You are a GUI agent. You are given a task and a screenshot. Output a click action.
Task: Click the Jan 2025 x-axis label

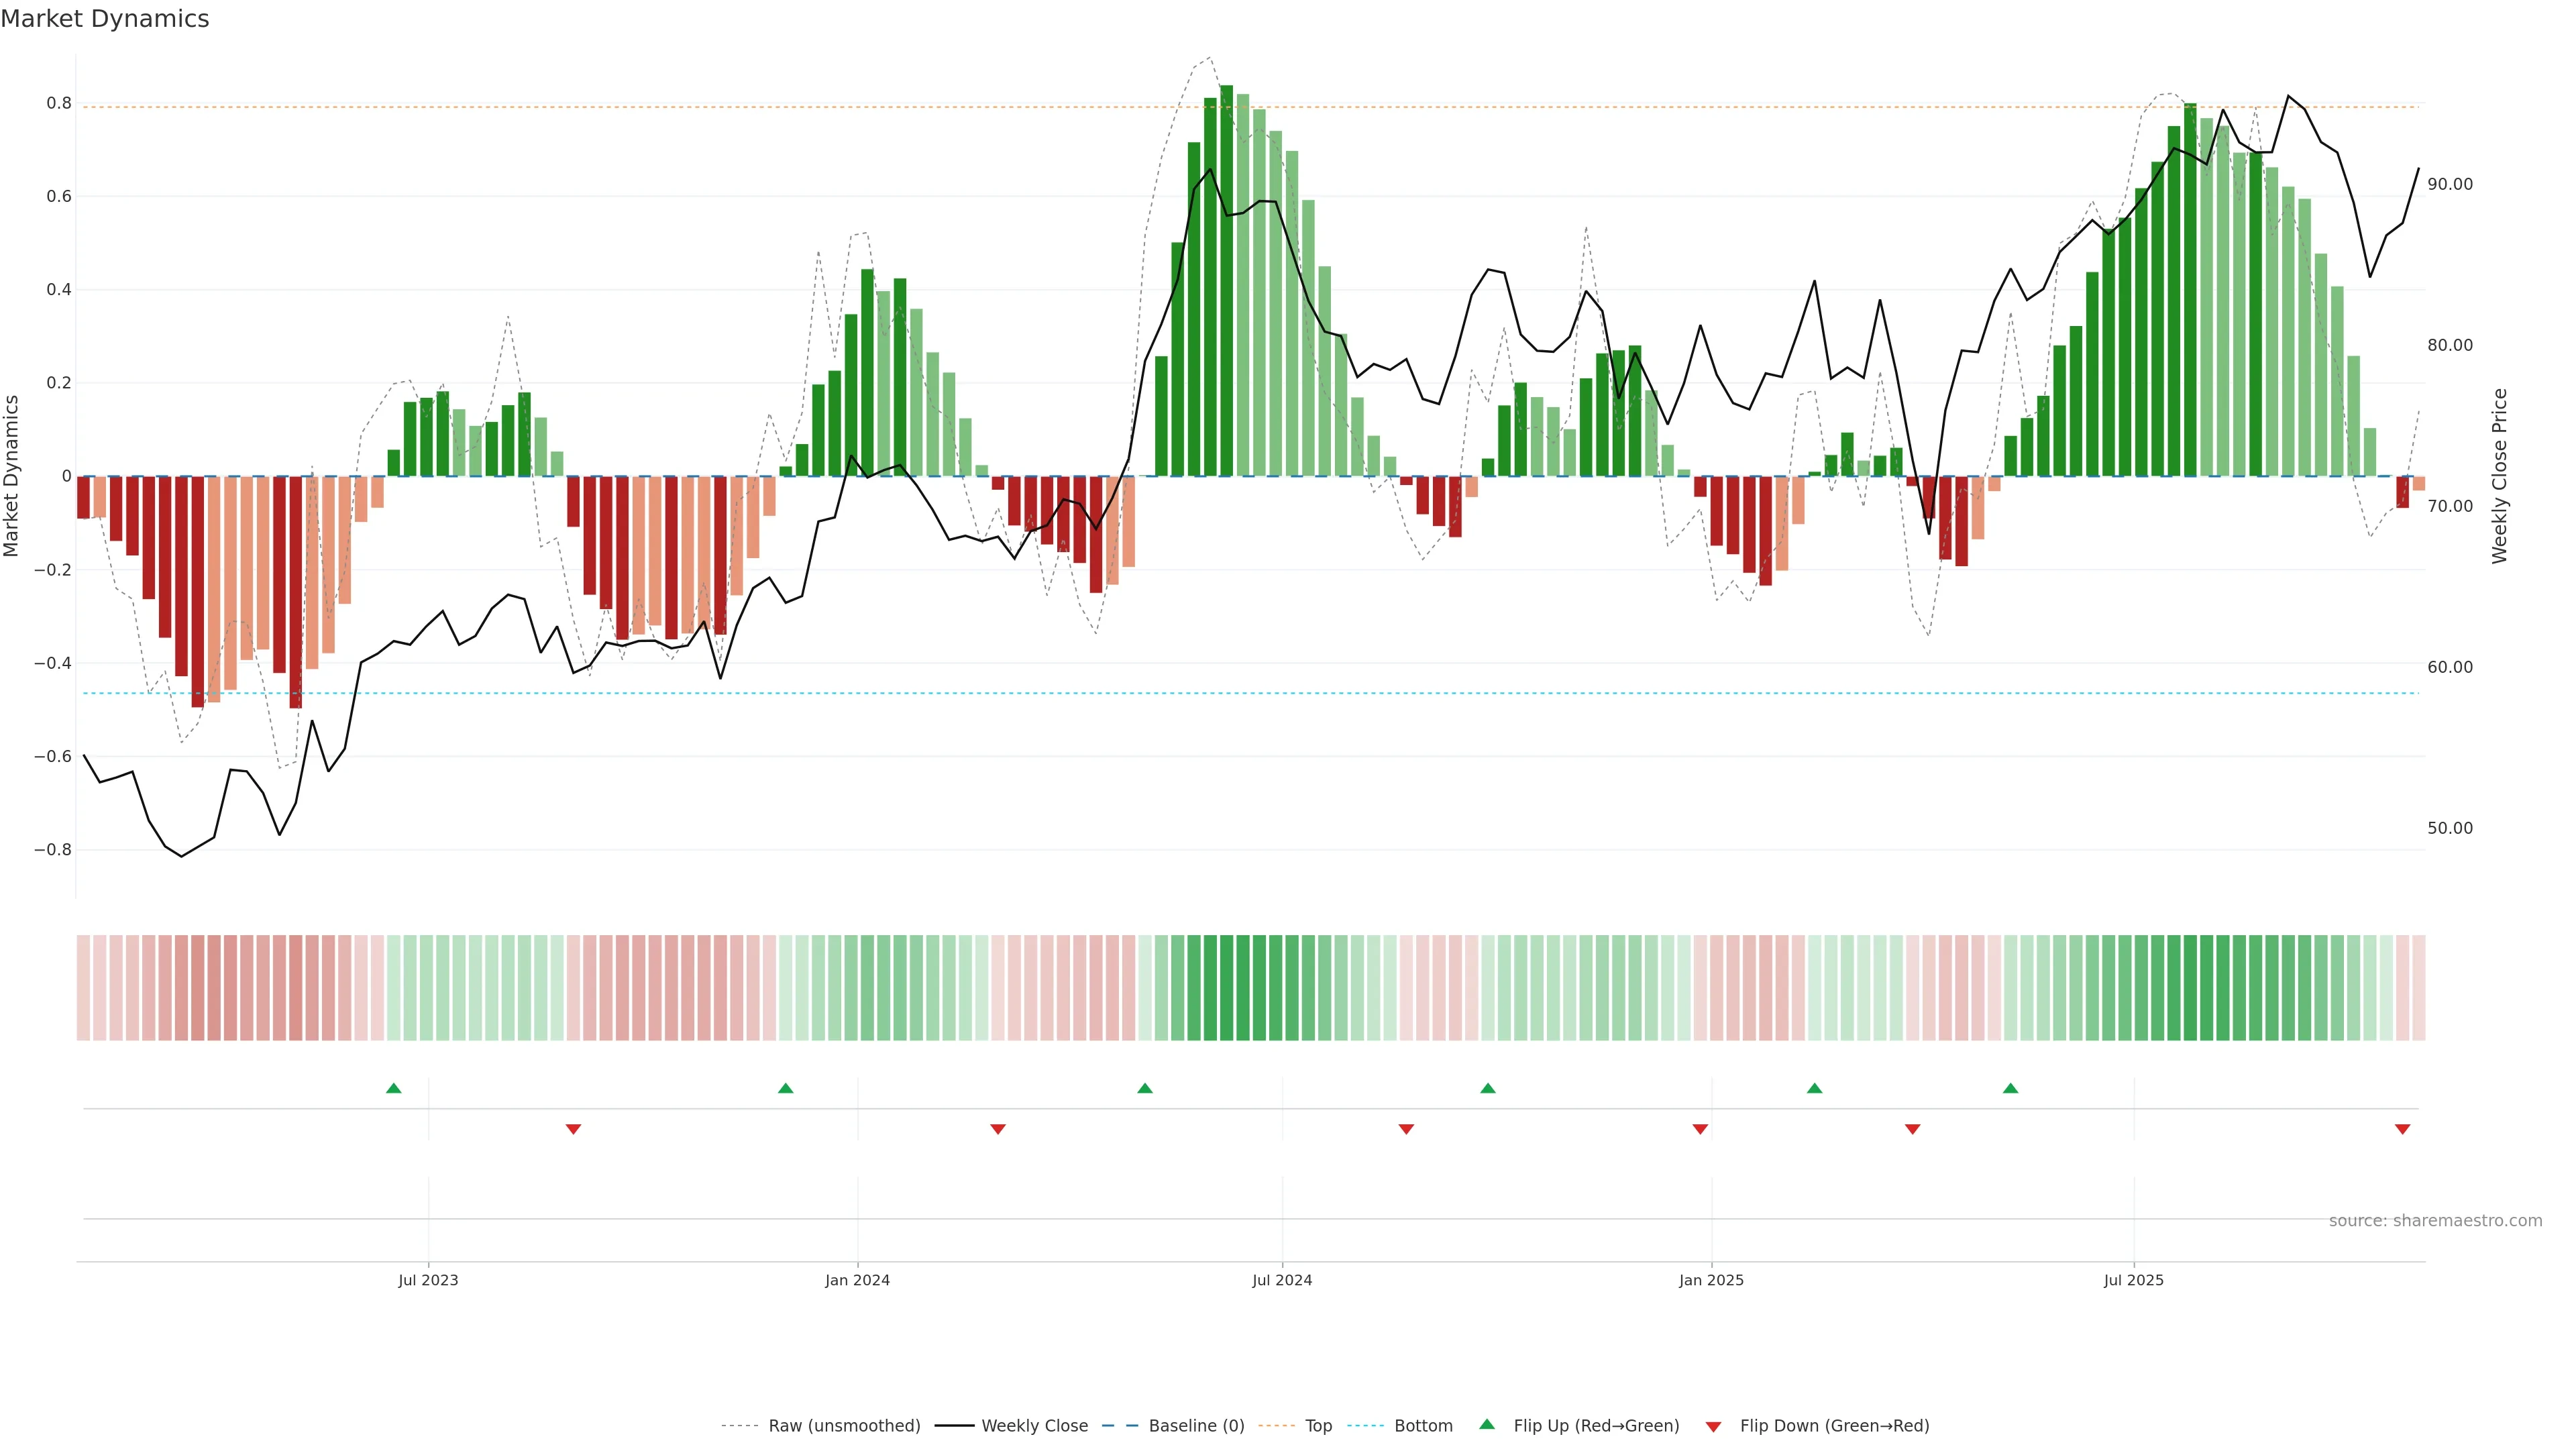pos(1711,1280)
